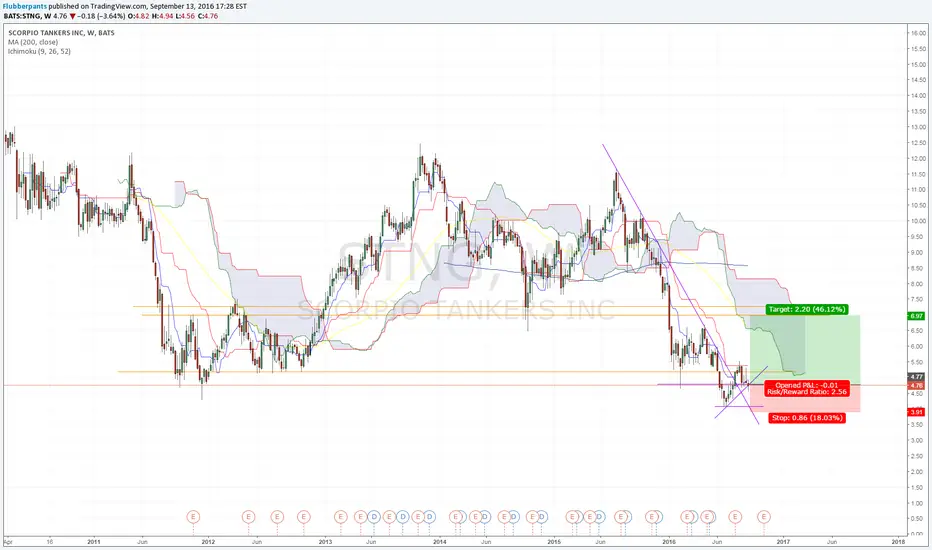Click the 16.00 price scale label

point(917,33)
